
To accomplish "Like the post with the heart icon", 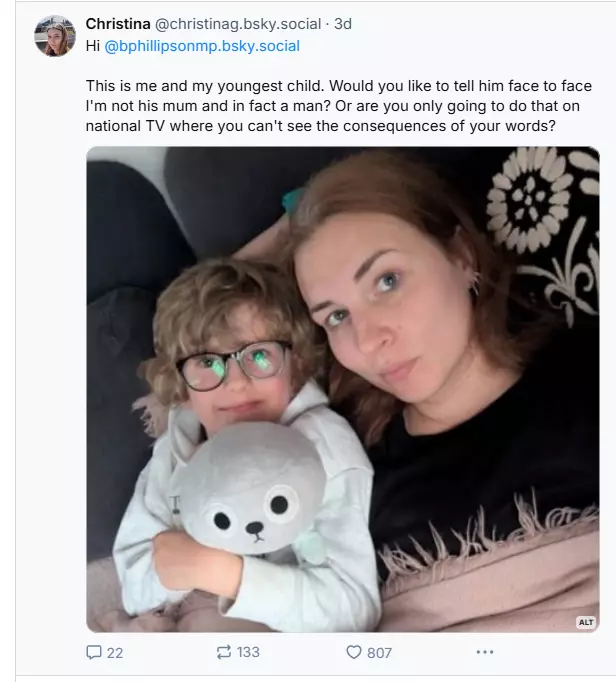I will (x=353, y=652).
